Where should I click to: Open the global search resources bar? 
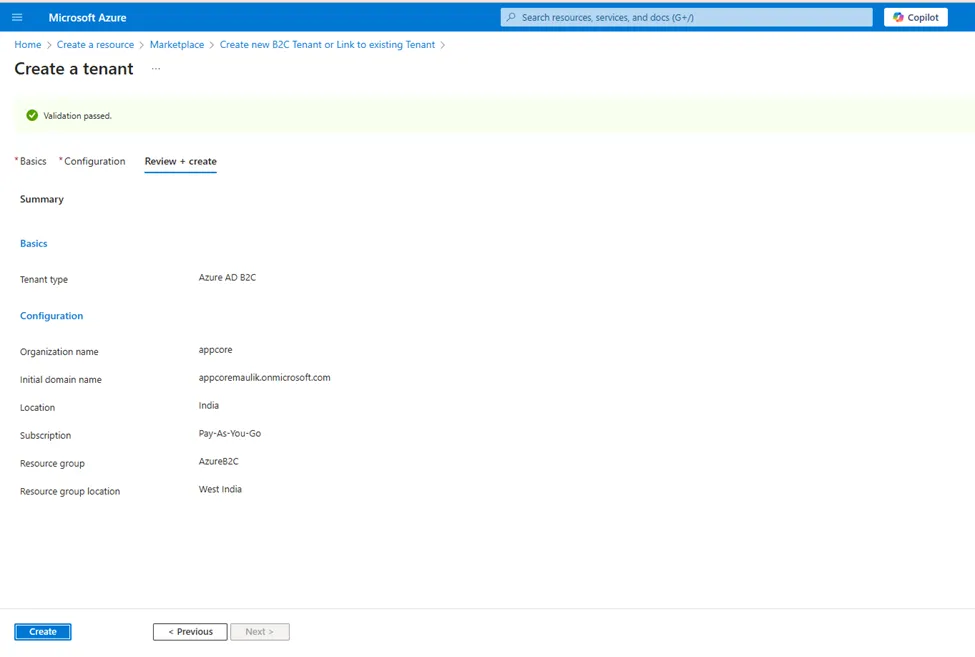(685, 16)
